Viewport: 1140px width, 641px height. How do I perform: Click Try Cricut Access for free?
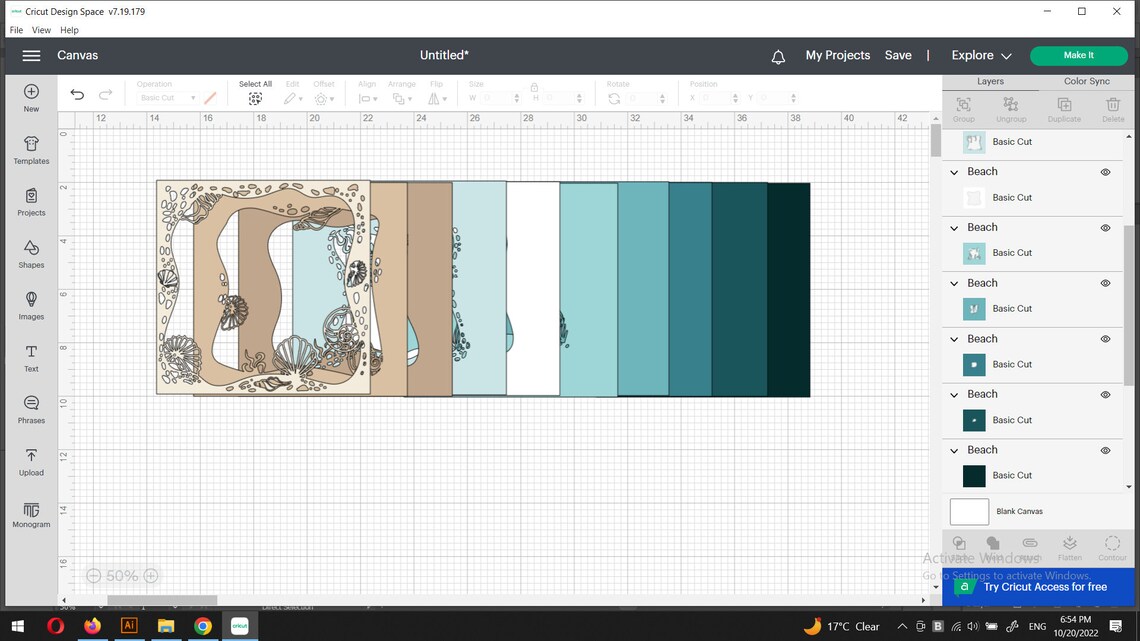[x=1038, y=586]
